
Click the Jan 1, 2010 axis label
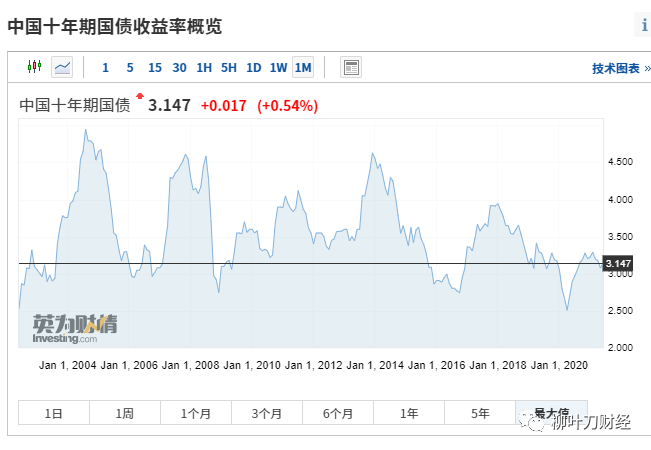coord(252,365)
